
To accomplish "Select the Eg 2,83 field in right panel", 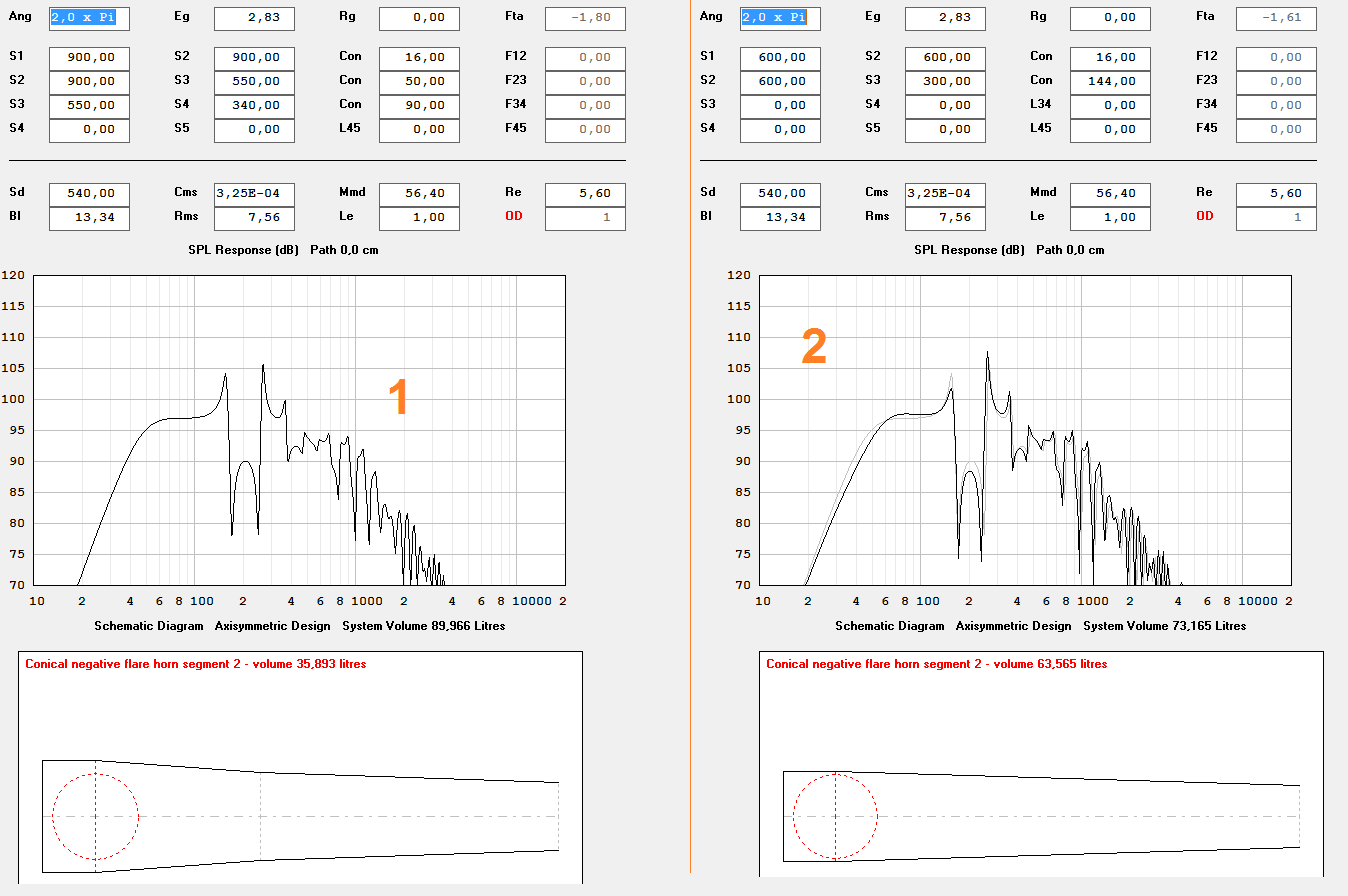I will click(945, 18).
